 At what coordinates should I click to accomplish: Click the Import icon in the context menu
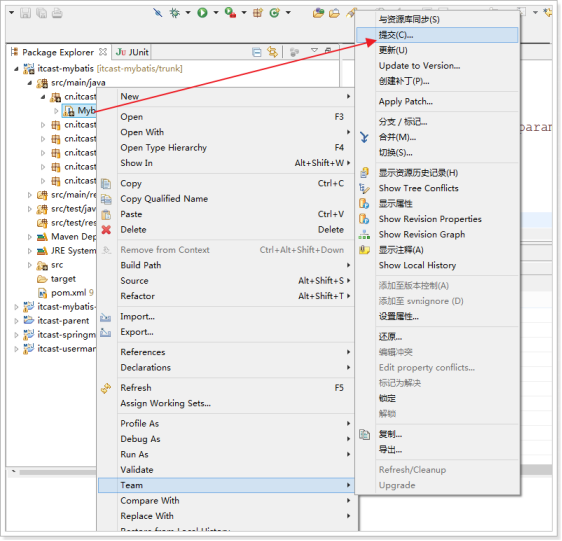click(x=105, y=317)
